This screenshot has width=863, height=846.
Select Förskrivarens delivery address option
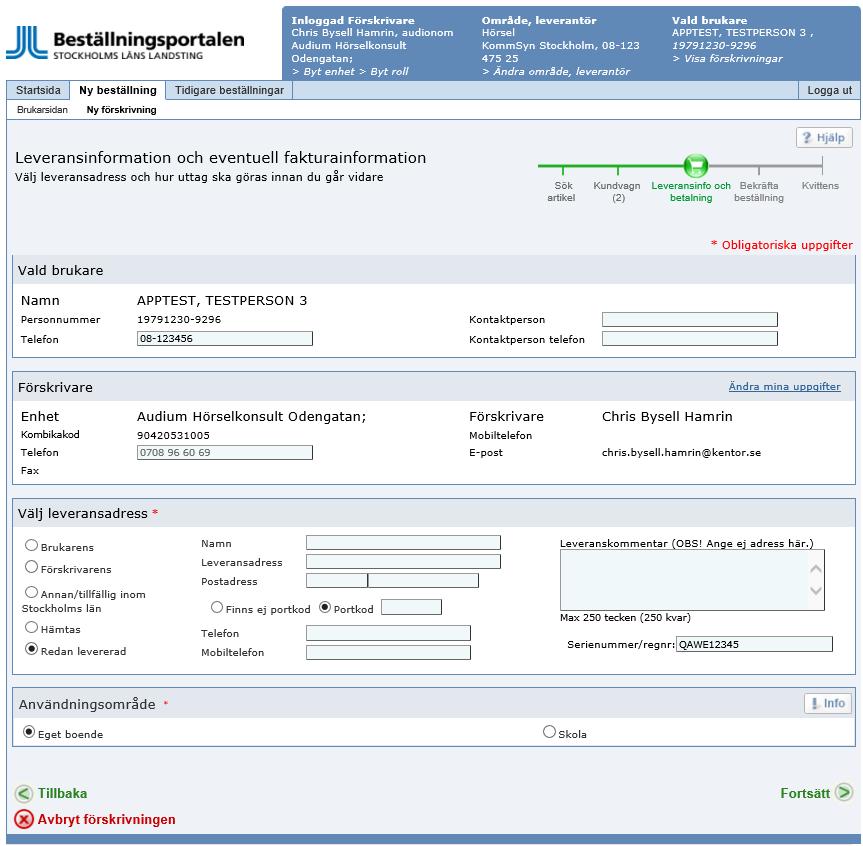(31, 567)
